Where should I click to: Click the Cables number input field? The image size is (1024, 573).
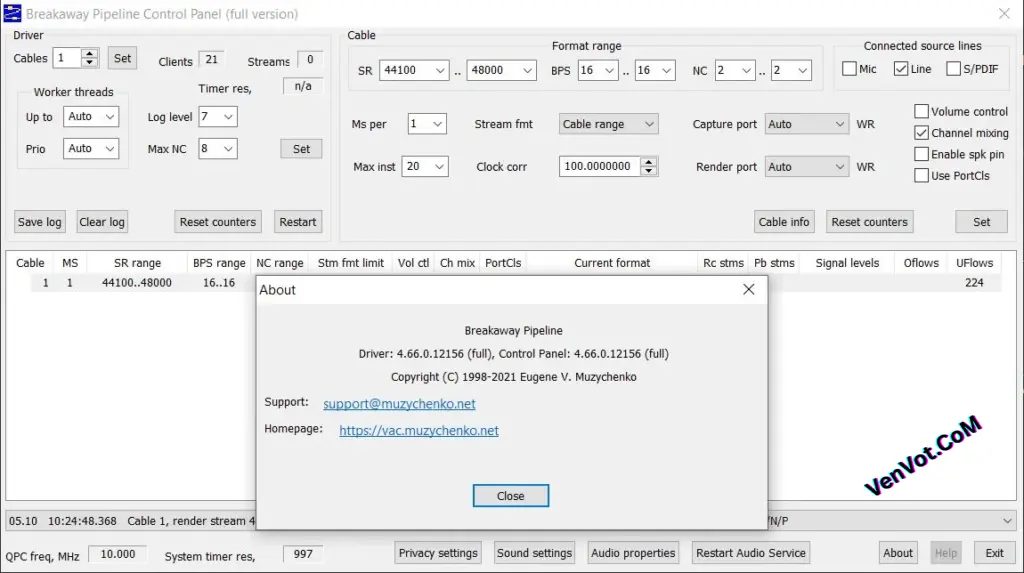[67, 58]
